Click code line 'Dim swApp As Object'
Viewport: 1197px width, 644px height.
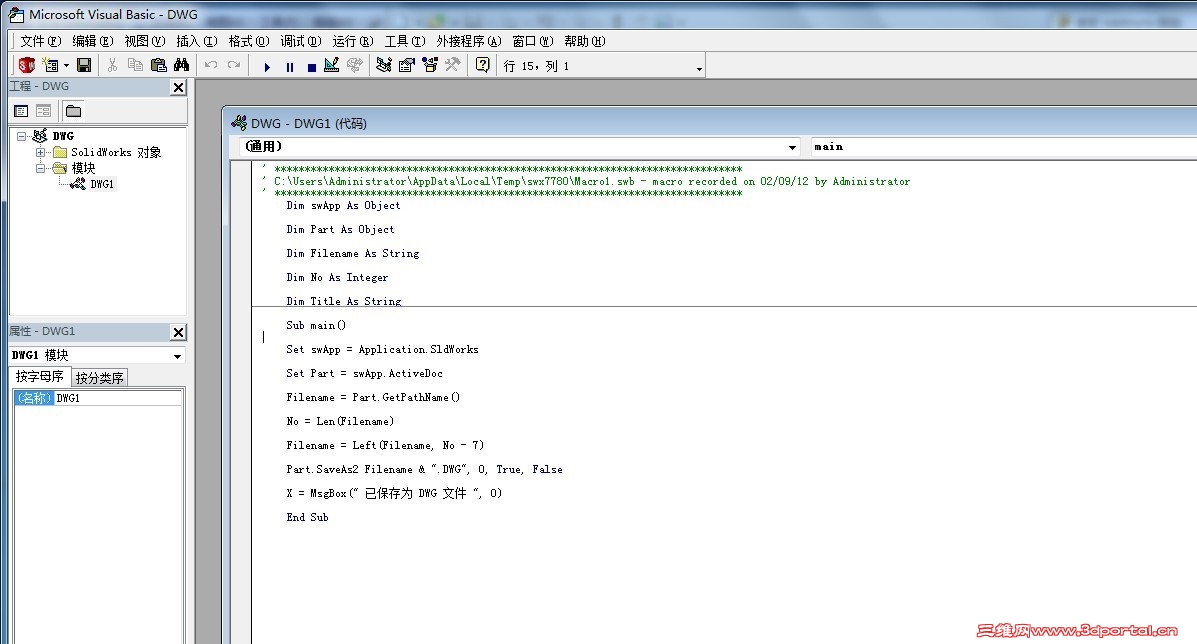tap(343, 205)
